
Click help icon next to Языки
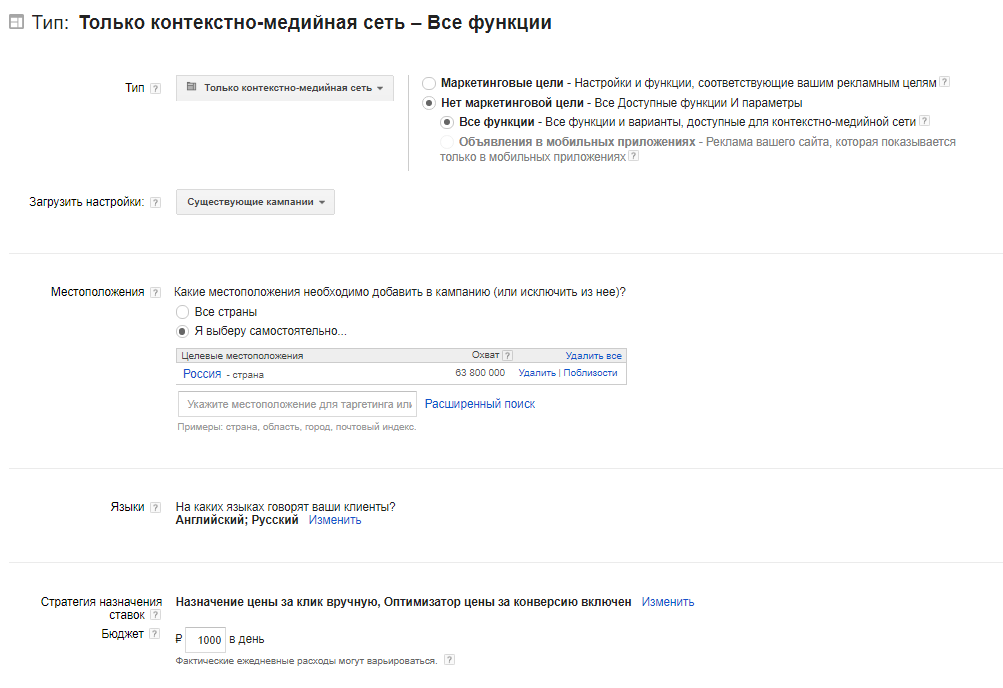[155, 508]
